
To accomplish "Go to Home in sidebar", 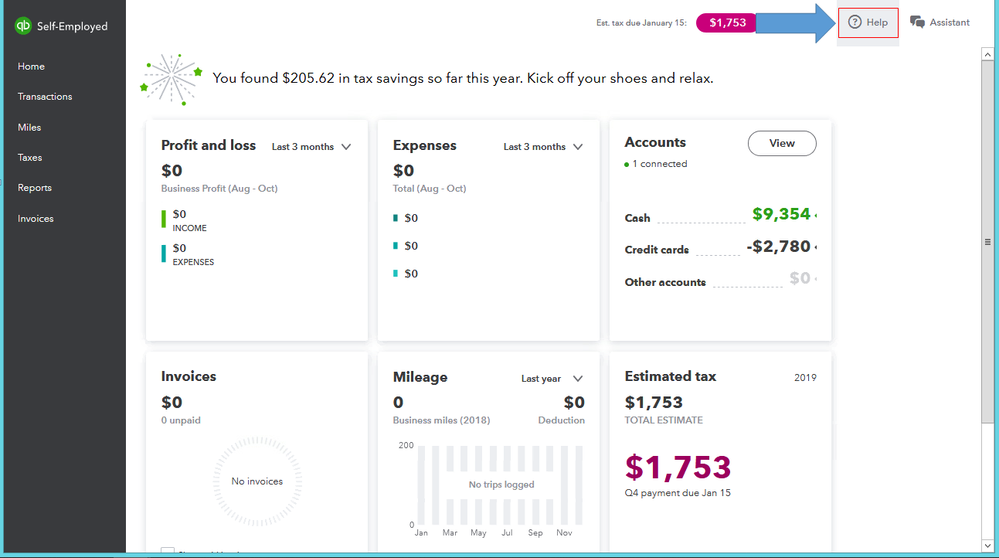I will [x=31, y=66].
